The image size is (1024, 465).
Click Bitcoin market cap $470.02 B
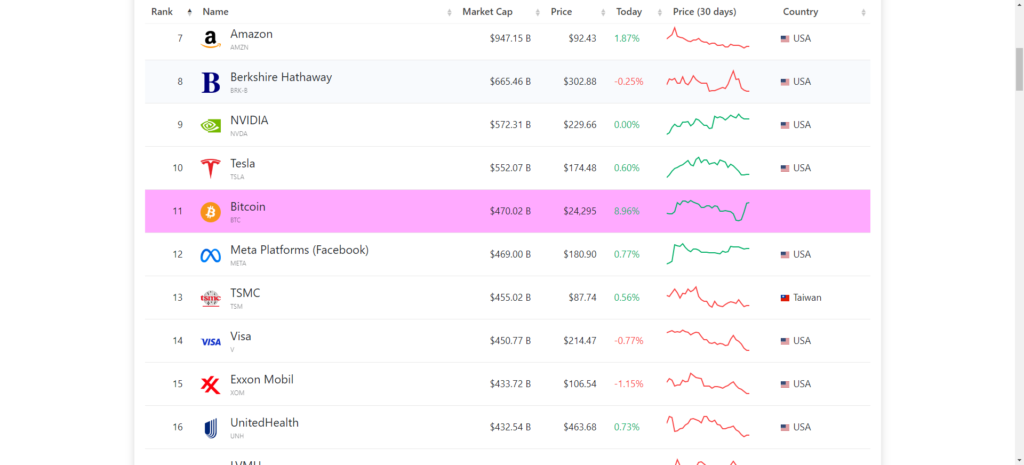[x=510, y=211]
